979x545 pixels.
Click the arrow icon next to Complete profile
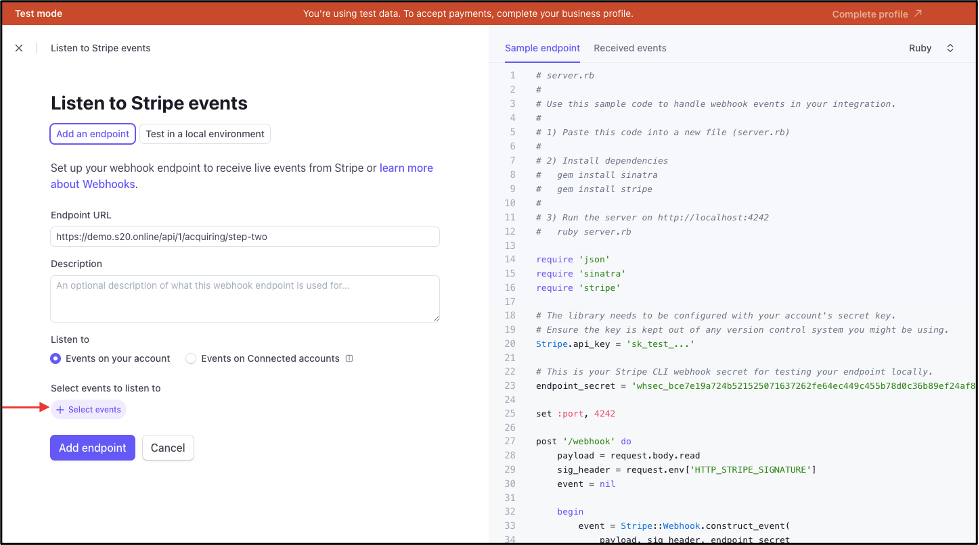(918, 13)
